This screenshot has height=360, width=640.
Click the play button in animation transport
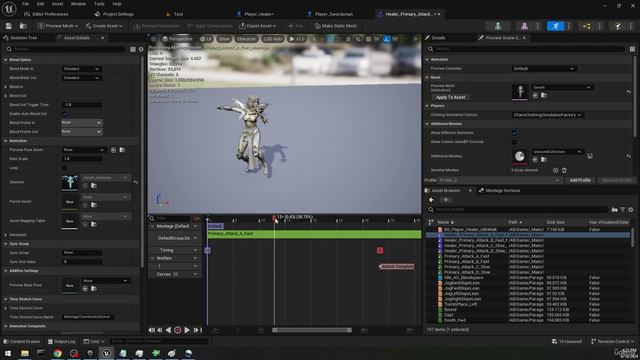click(187, 330)
